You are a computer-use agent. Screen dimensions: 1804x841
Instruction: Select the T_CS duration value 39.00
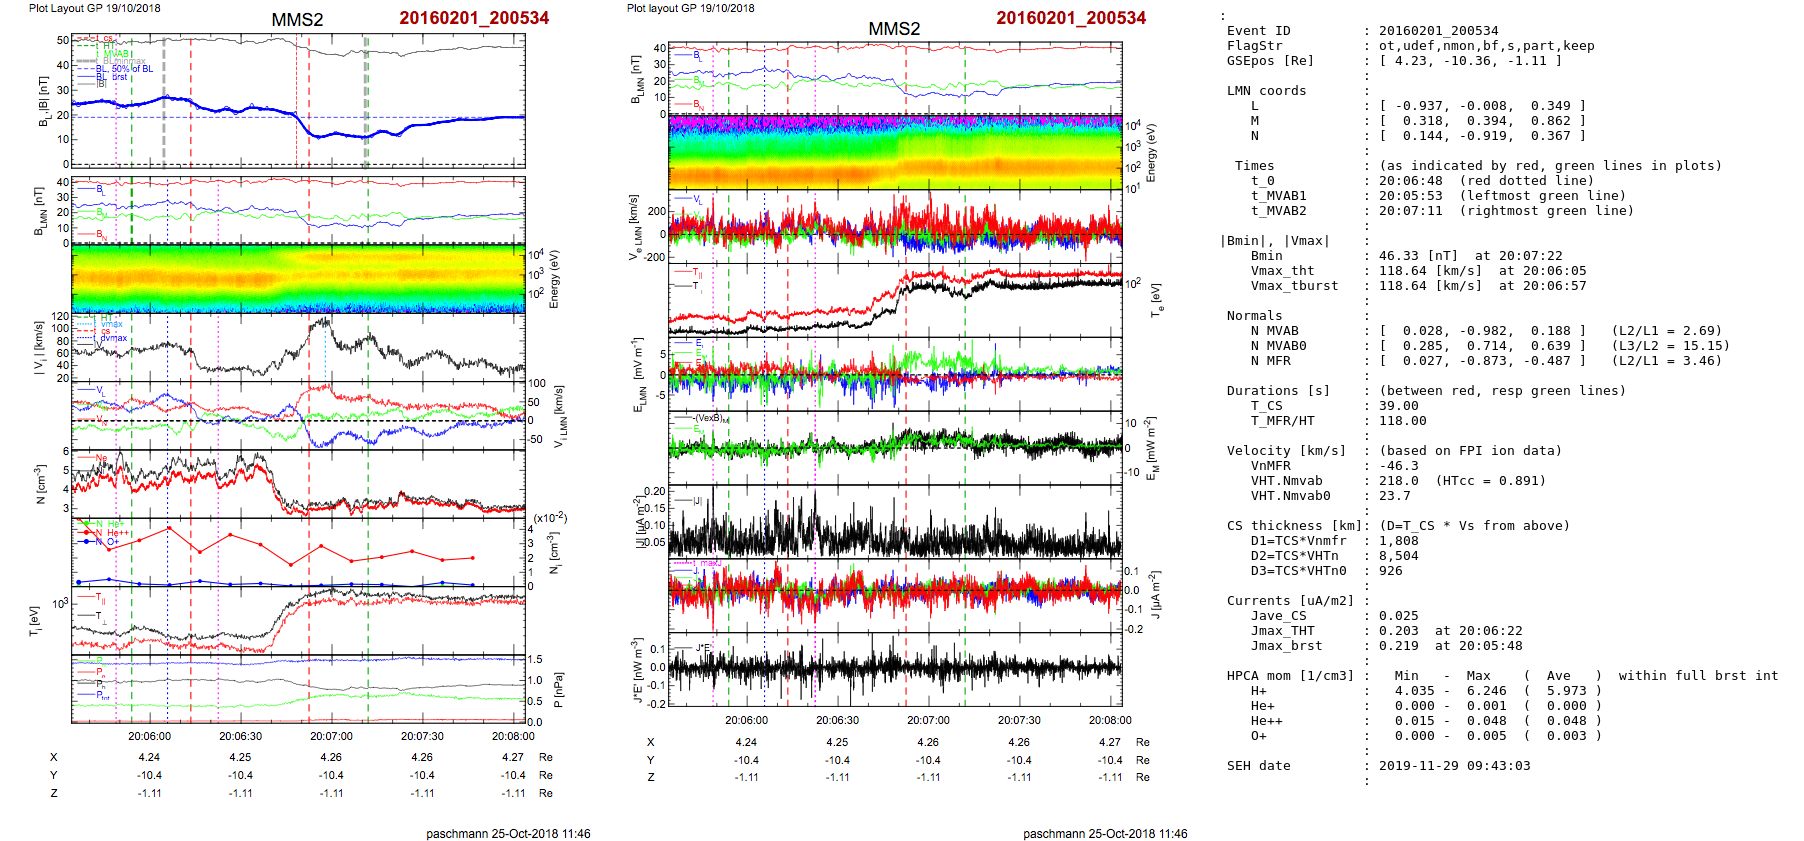tap(1398, 406)
